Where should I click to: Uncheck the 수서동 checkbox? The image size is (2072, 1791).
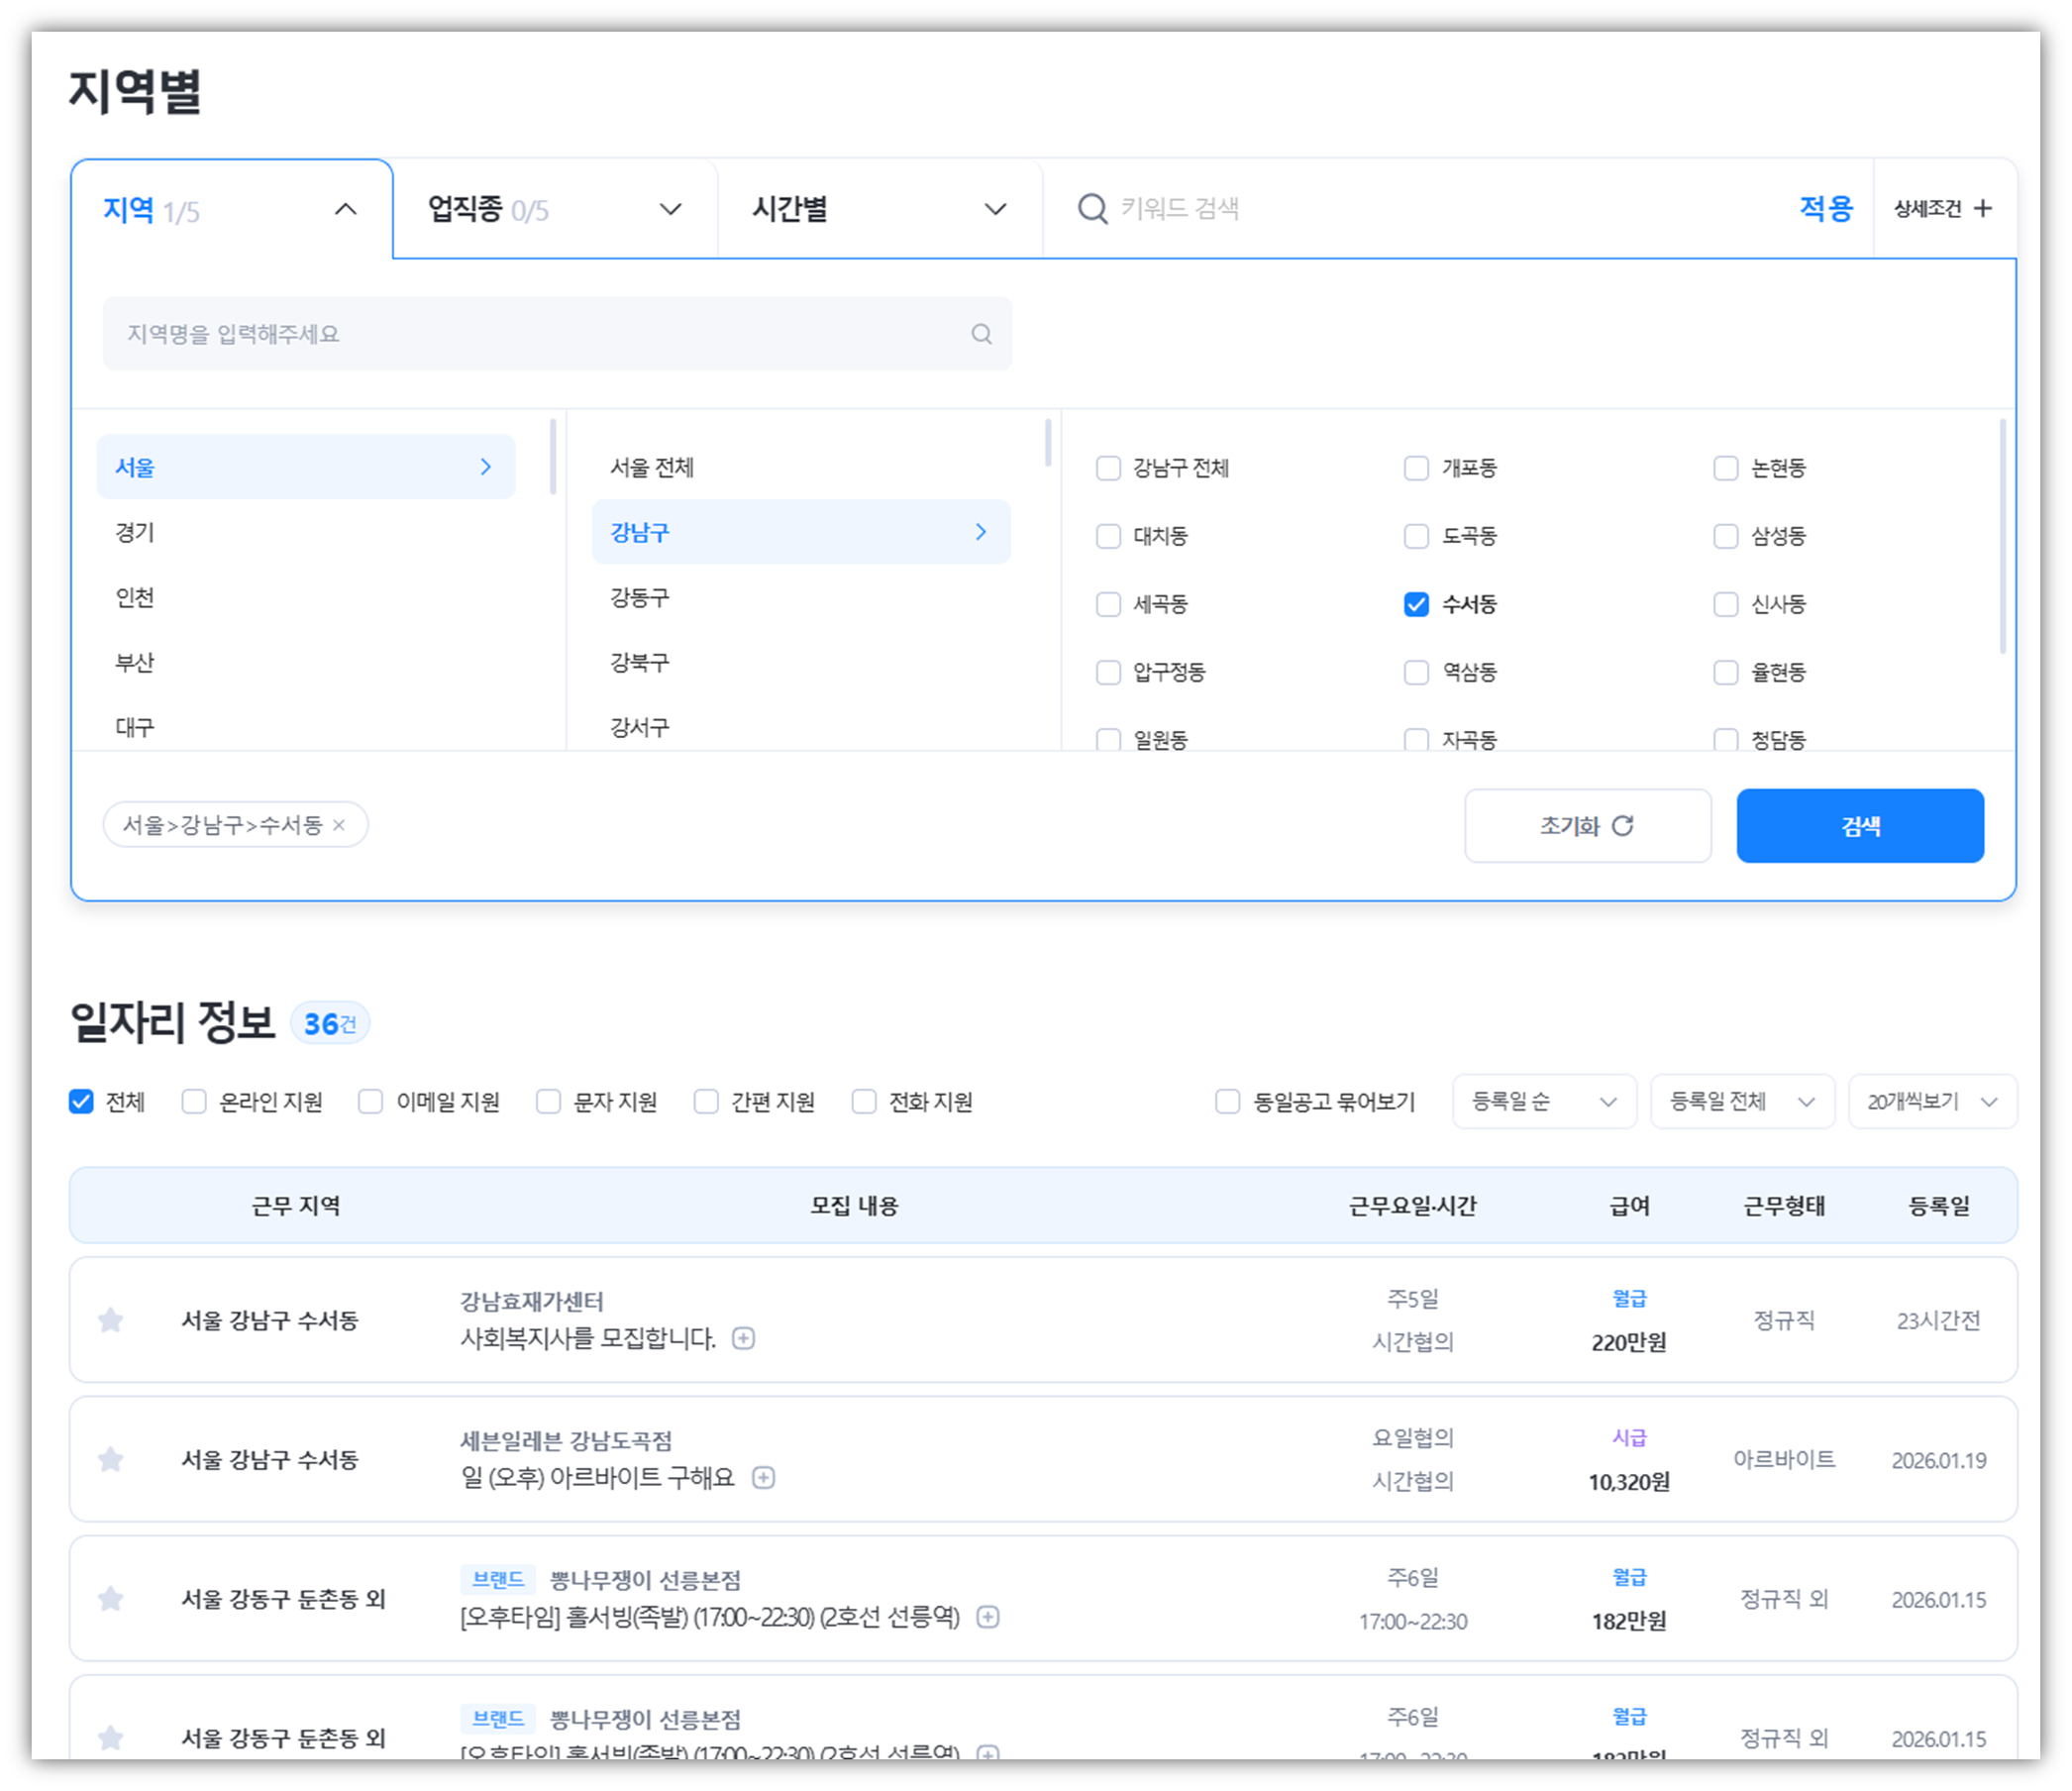pos(1416,604)
